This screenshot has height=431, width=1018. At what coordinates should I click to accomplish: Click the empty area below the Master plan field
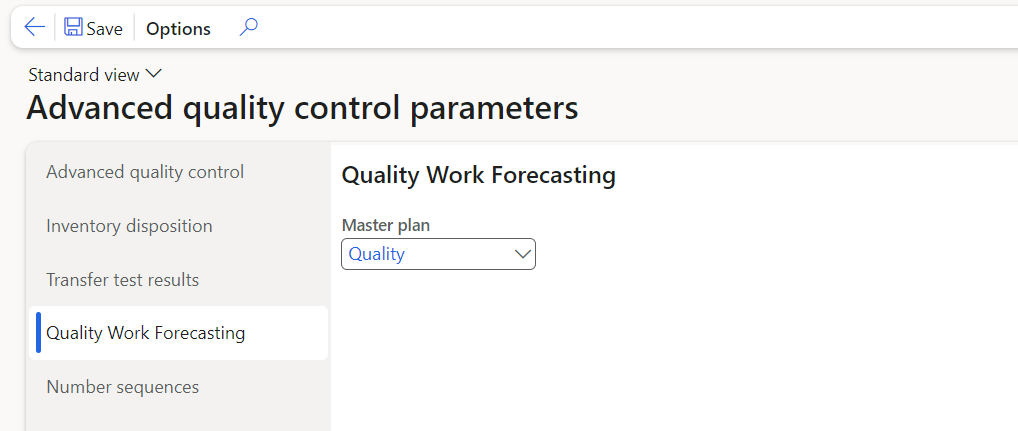pyautogui.click(x=600, y=350)
